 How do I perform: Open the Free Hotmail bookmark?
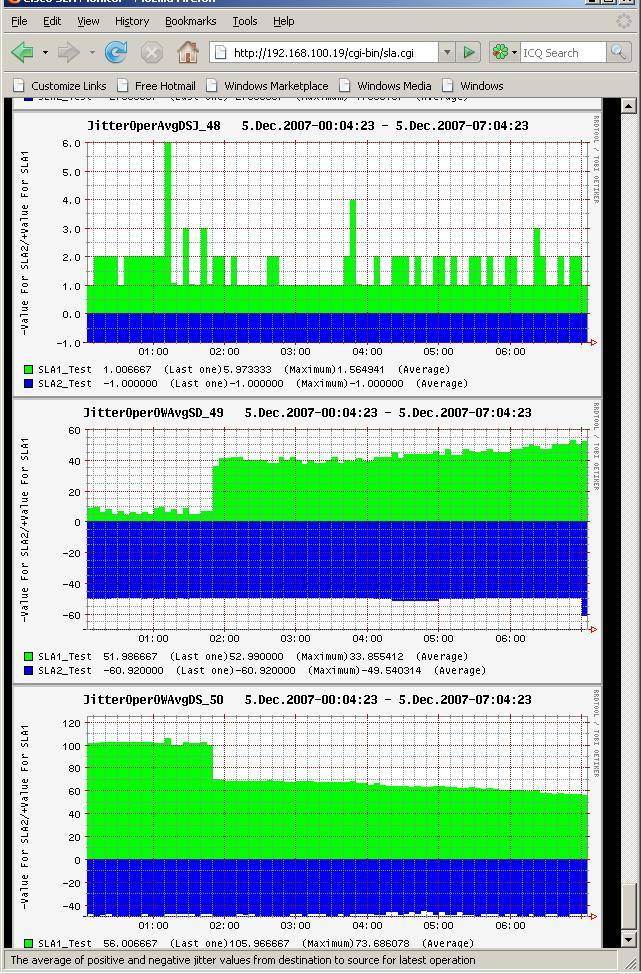[x=165, y=86]
